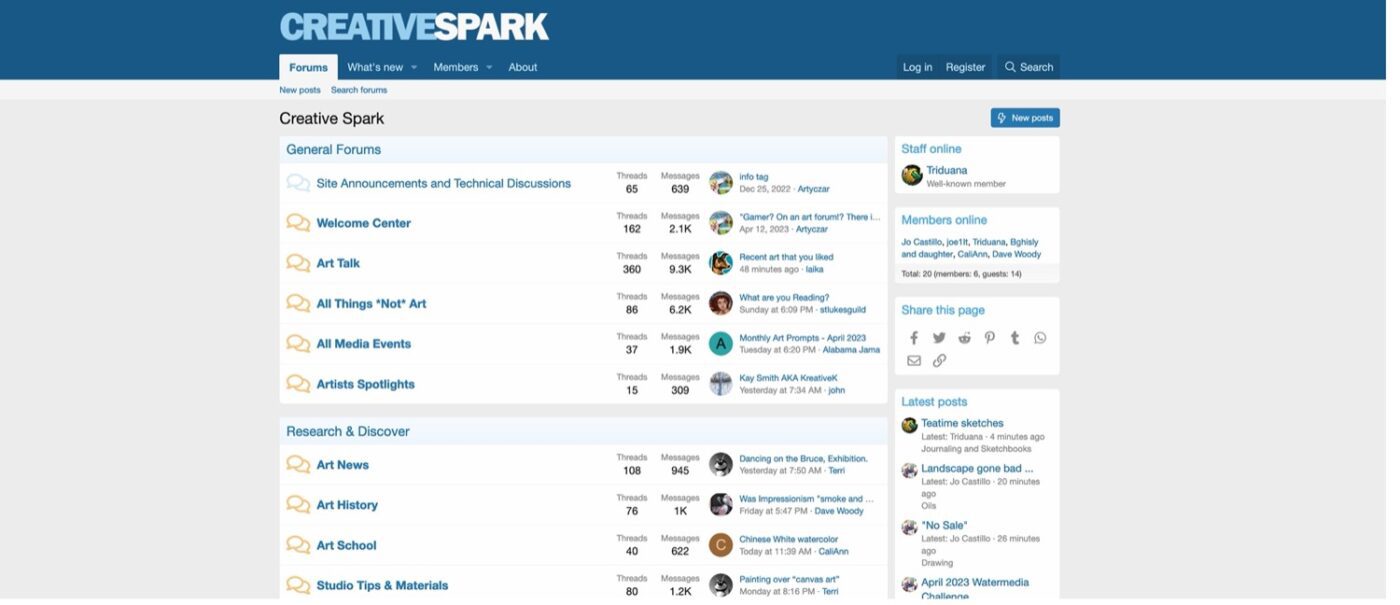
Task: Open the About menu item
Action: click(x=522, y=67)
